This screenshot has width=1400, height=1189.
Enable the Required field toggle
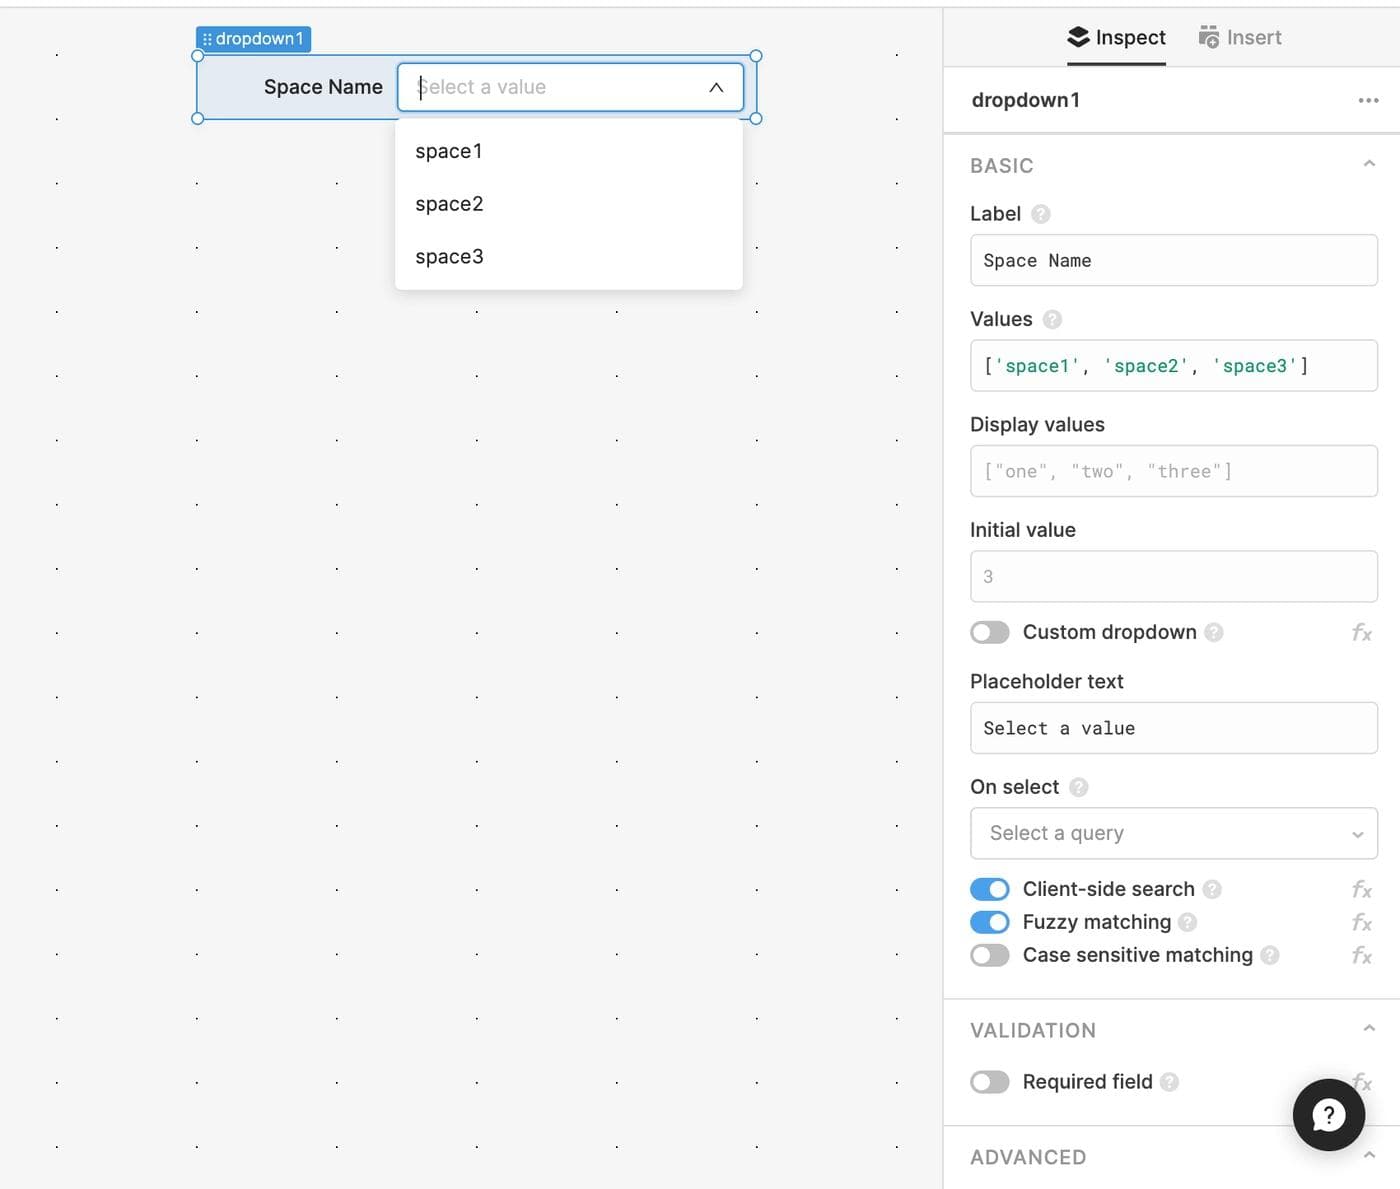(990, 1082)
